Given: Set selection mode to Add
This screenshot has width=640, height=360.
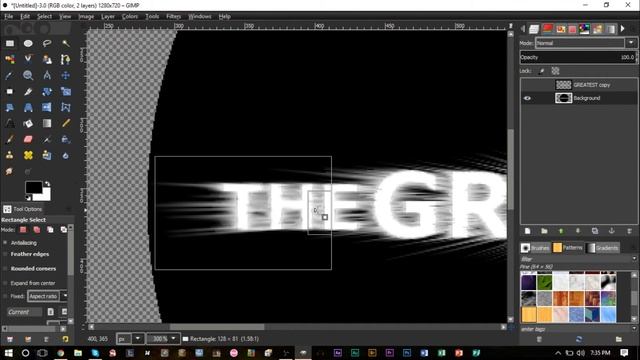Looking at the screenshot, I should pos(36,230).
